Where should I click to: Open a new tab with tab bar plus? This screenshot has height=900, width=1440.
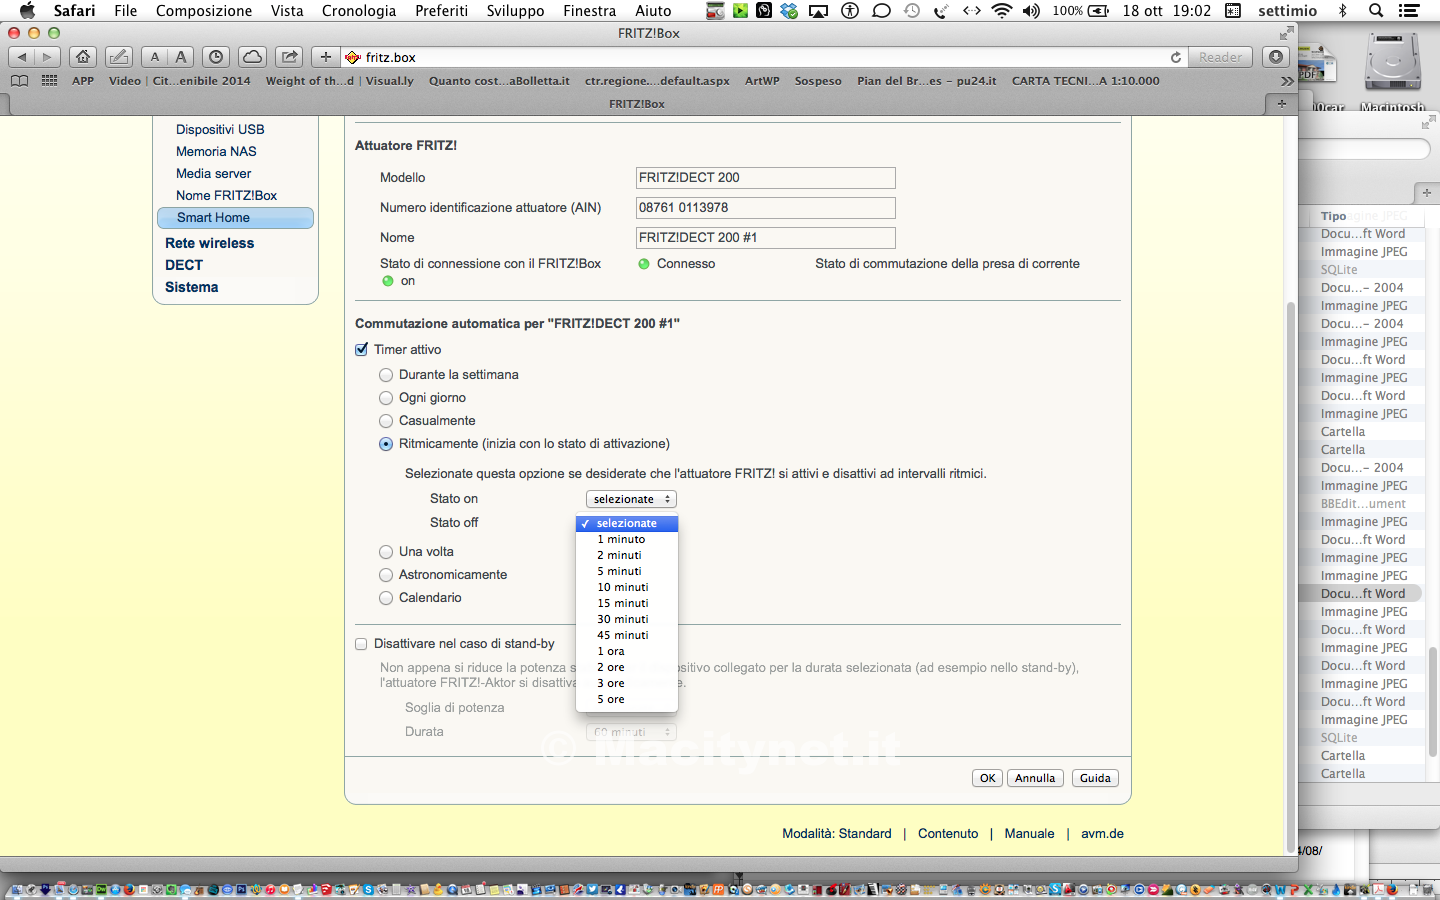pyautogui.click(x=1281, y=103)
